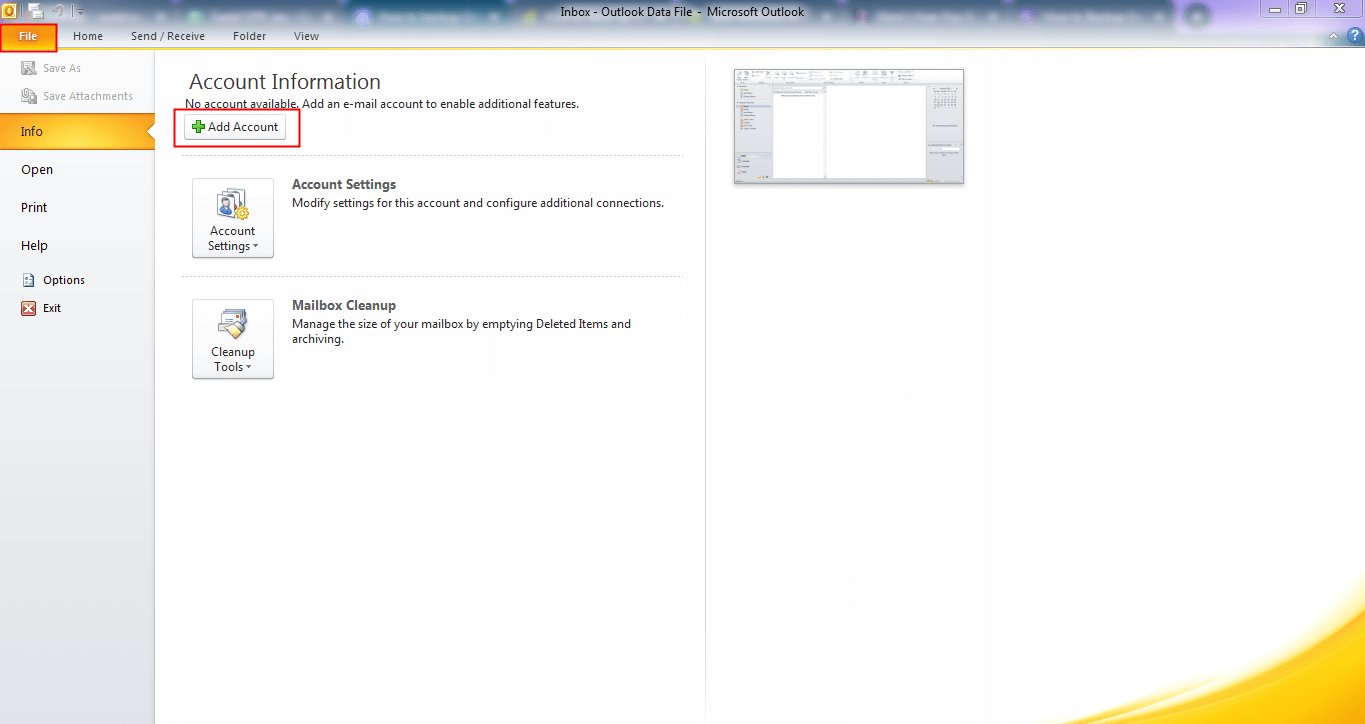This screenshot has height=724, width=1365.
Task: Switch to the Send / Receive tab
Action: tap(168, 36)
